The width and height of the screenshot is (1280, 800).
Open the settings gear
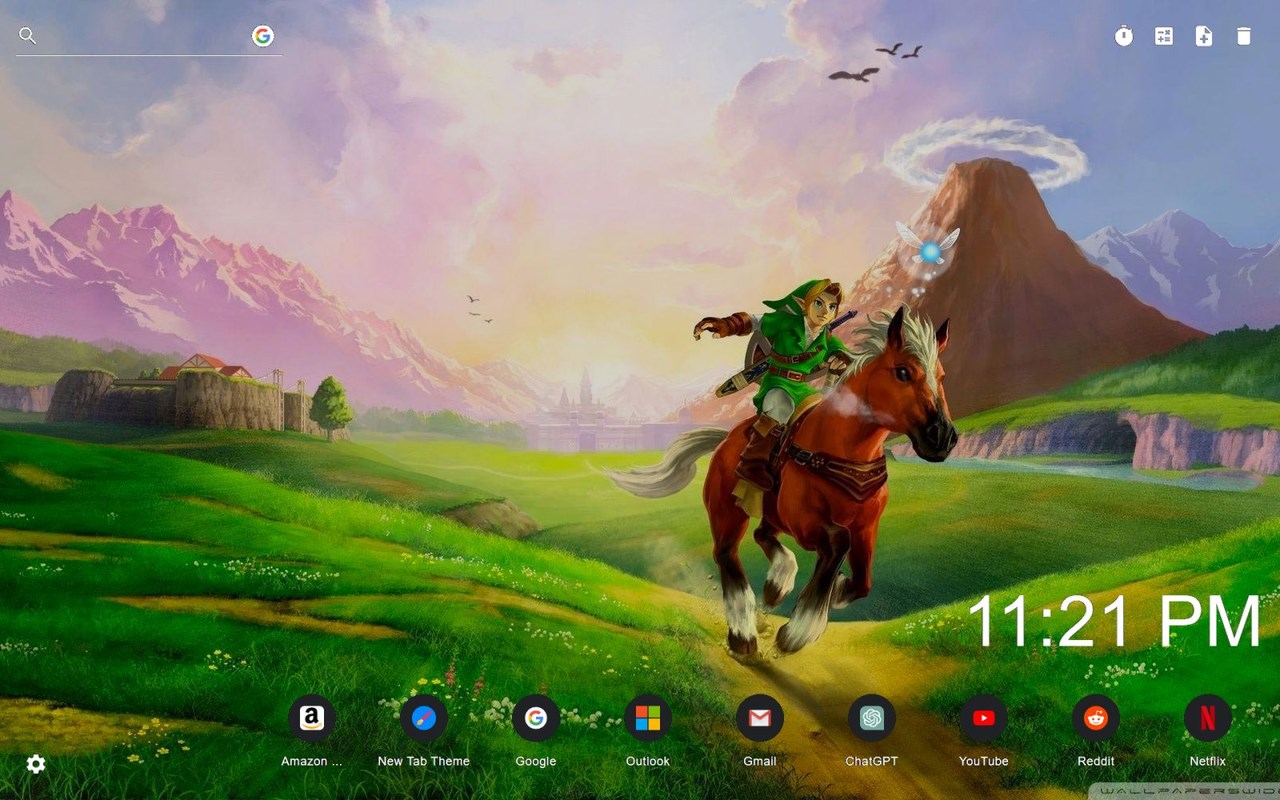coord(35,764)
